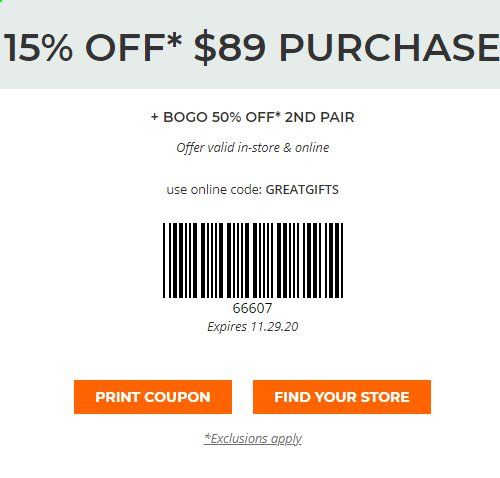500x478 pixels.
Task: Click the '15% OFF*' headline text
Action: [x=93, y=48]
